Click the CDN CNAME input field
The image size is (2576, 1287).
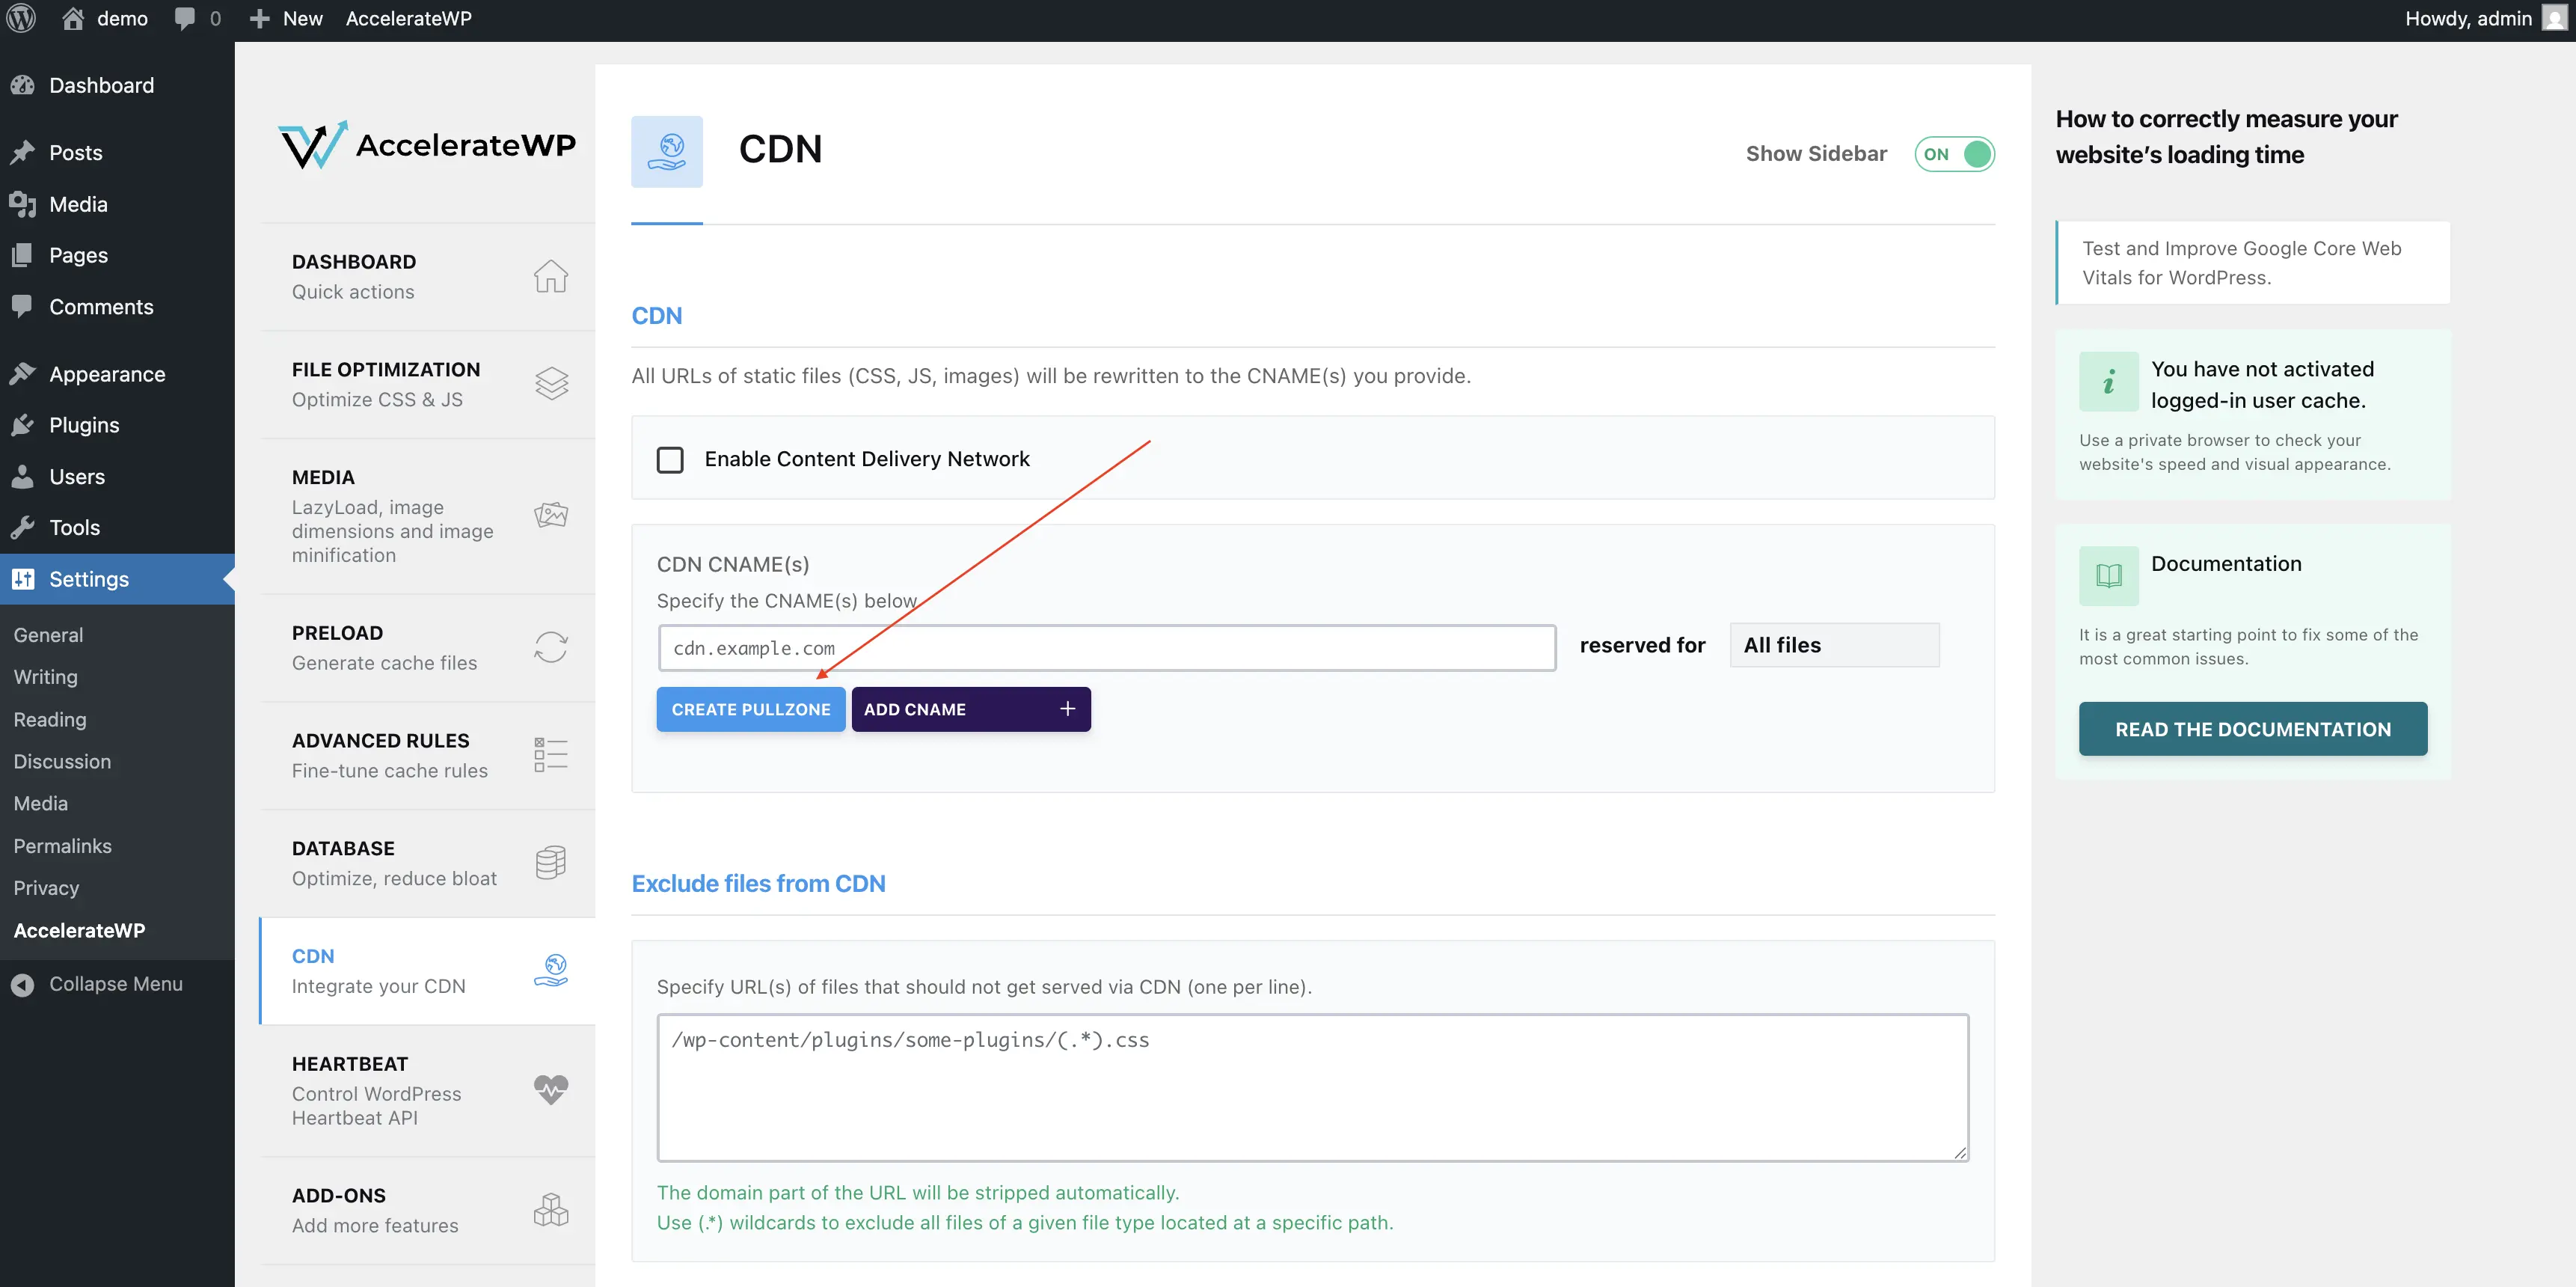click(1106, 648)
